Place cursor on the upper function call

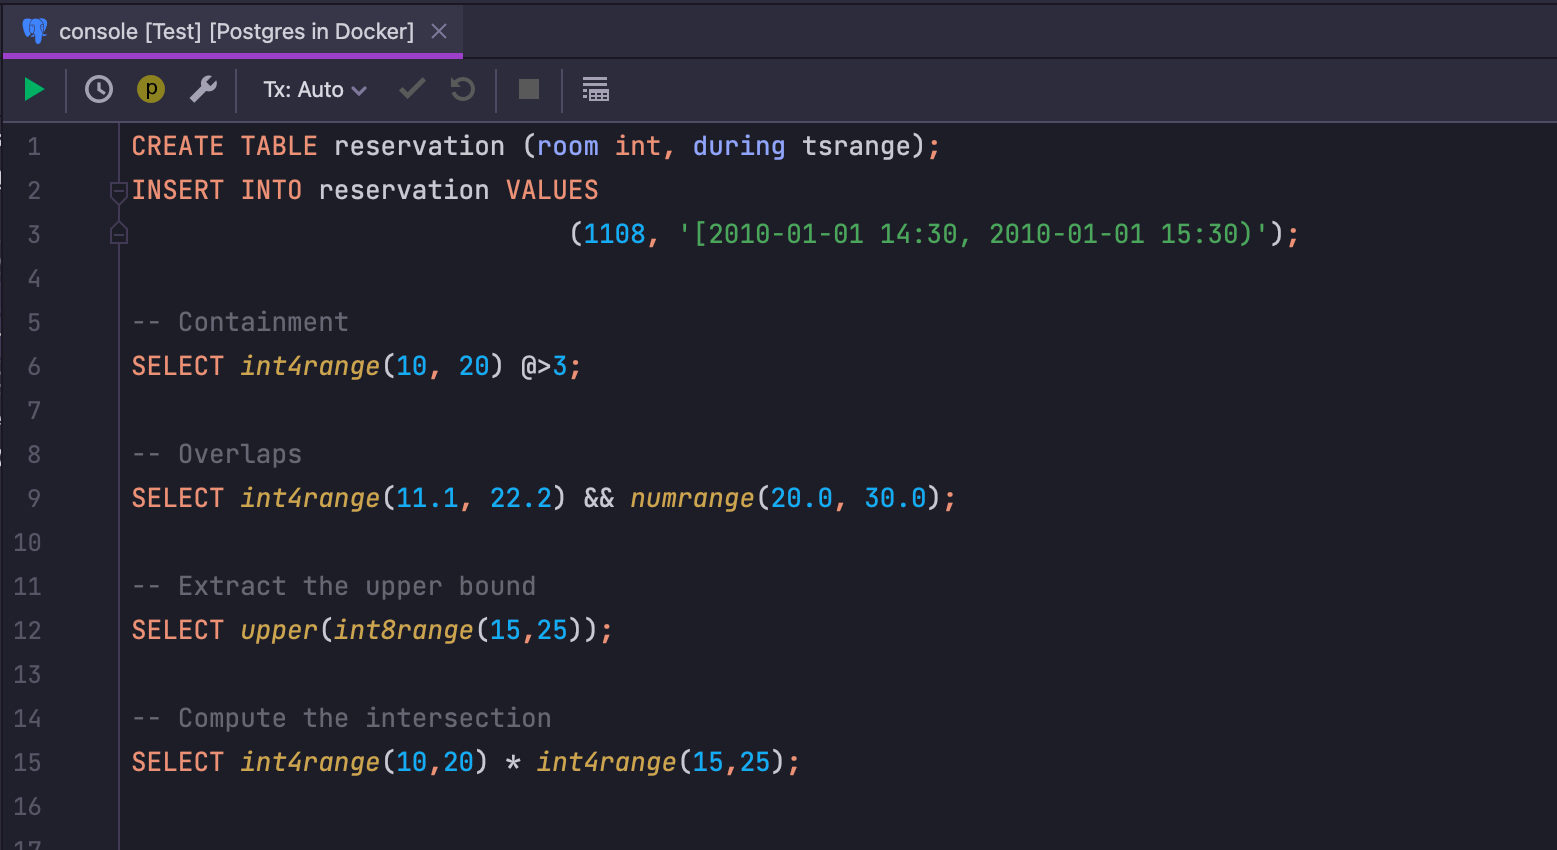click(x=278, y=630)
